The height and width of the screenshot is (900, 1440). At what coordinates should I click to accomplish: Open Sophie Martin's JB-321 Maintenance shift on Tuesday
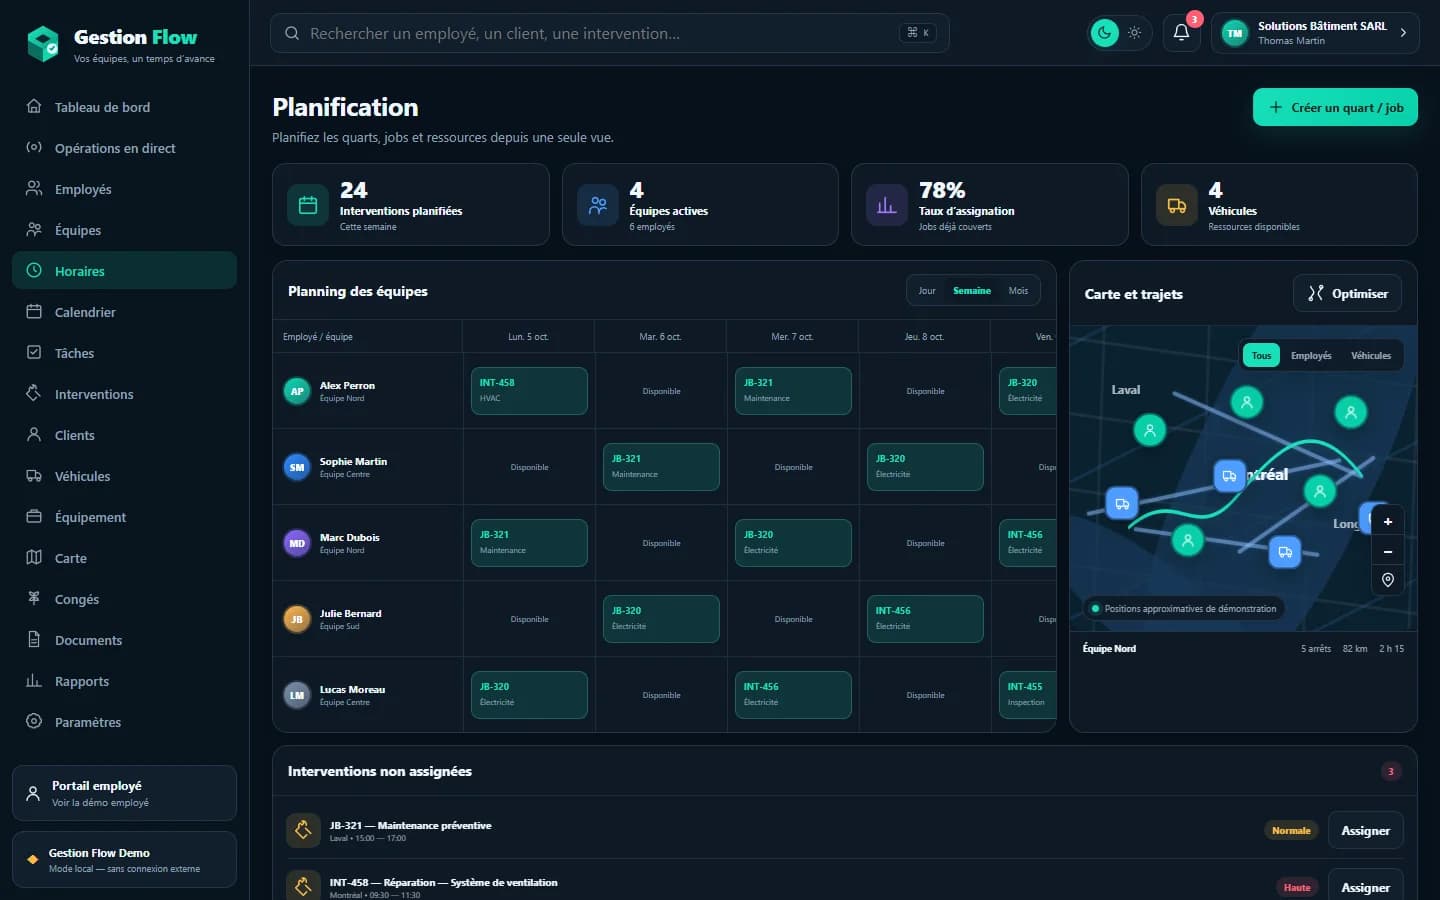pyautogui.click(x=661, y=467)
